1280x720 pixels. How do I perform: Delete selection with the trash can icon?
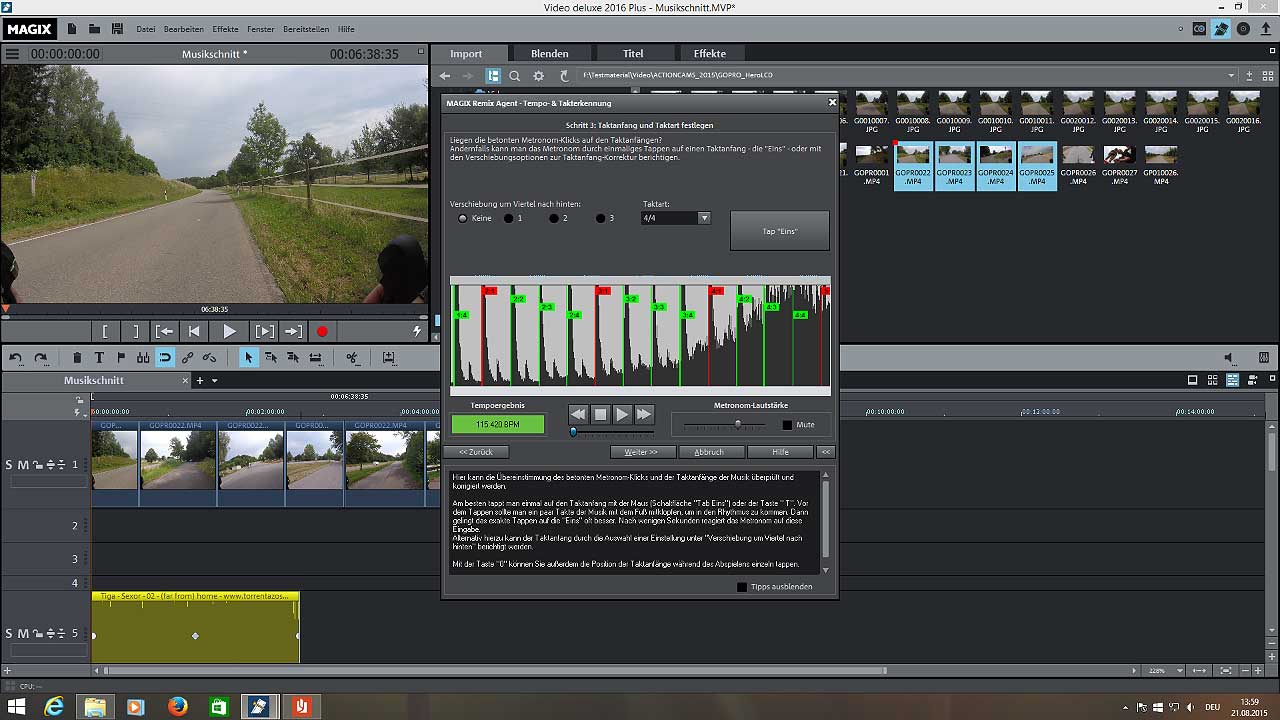pyautogui.click(x=77, y=358)
